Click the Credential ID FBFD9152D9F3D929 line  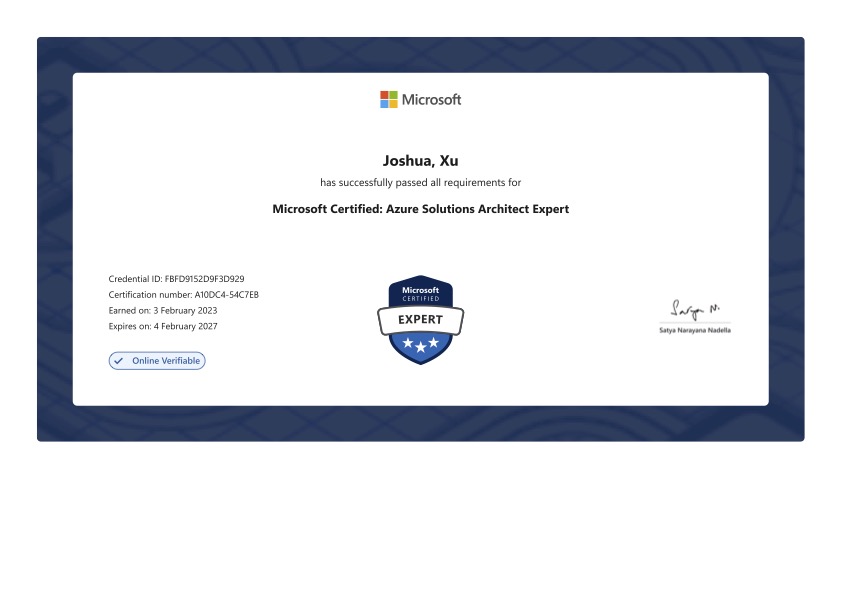tap(176, 279)
